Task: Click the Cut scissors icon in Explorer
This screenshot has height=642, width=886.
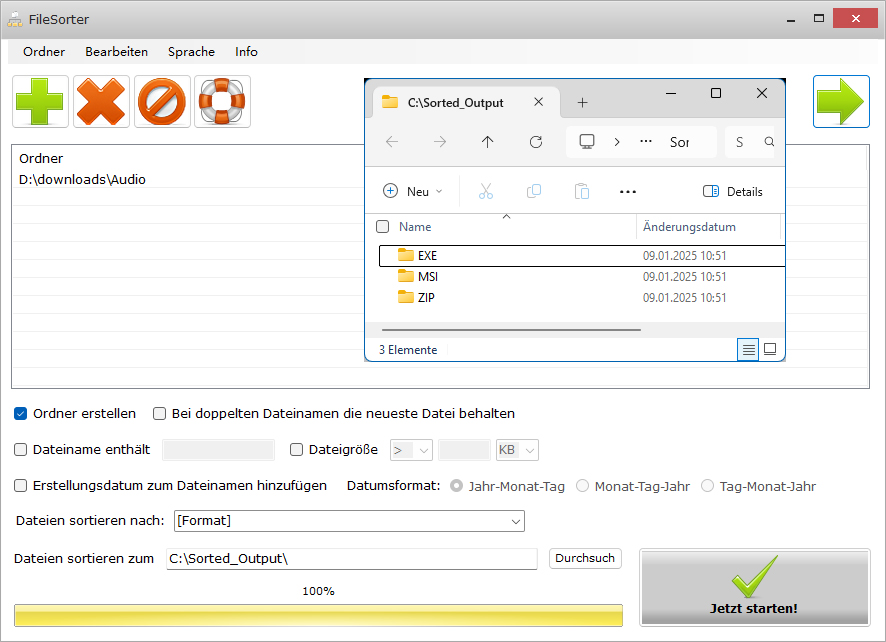Action: pos(486,192)
